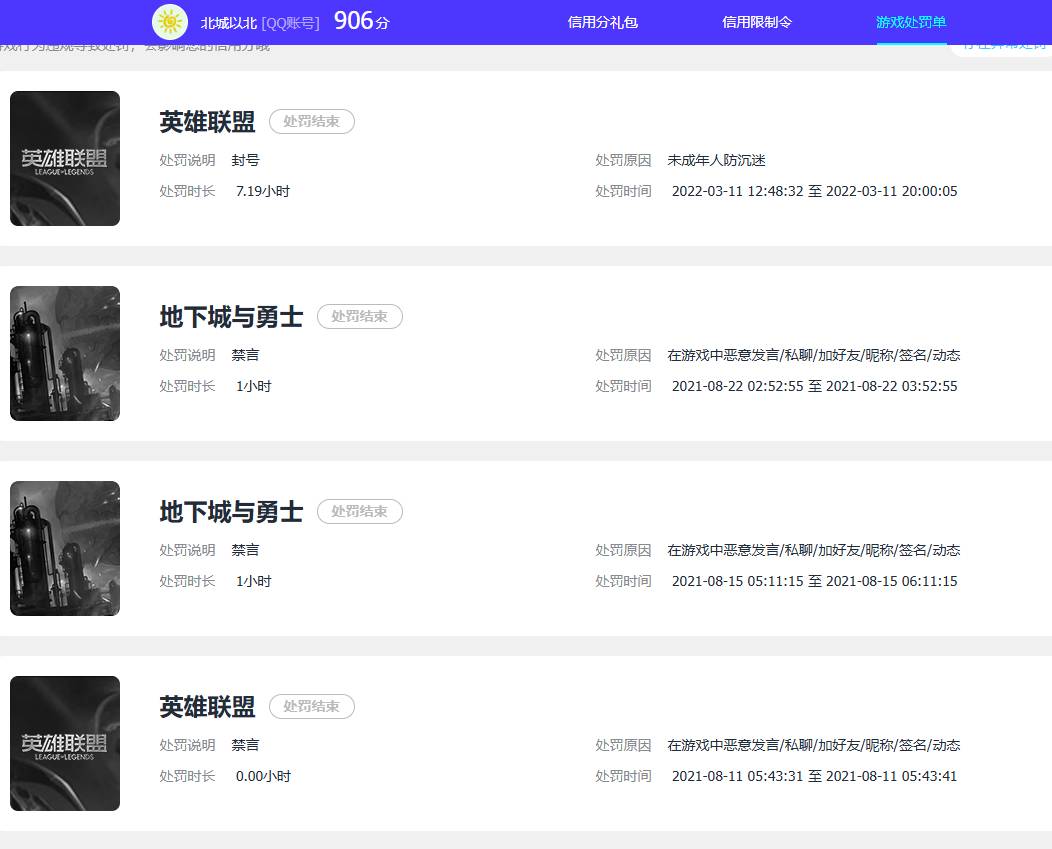Image resolution: width=1052 pixels, height=849 pixels.
Task: Click the 处罚结束 badge on the bottom 英雄联盟 record
Action: [311, 706]
